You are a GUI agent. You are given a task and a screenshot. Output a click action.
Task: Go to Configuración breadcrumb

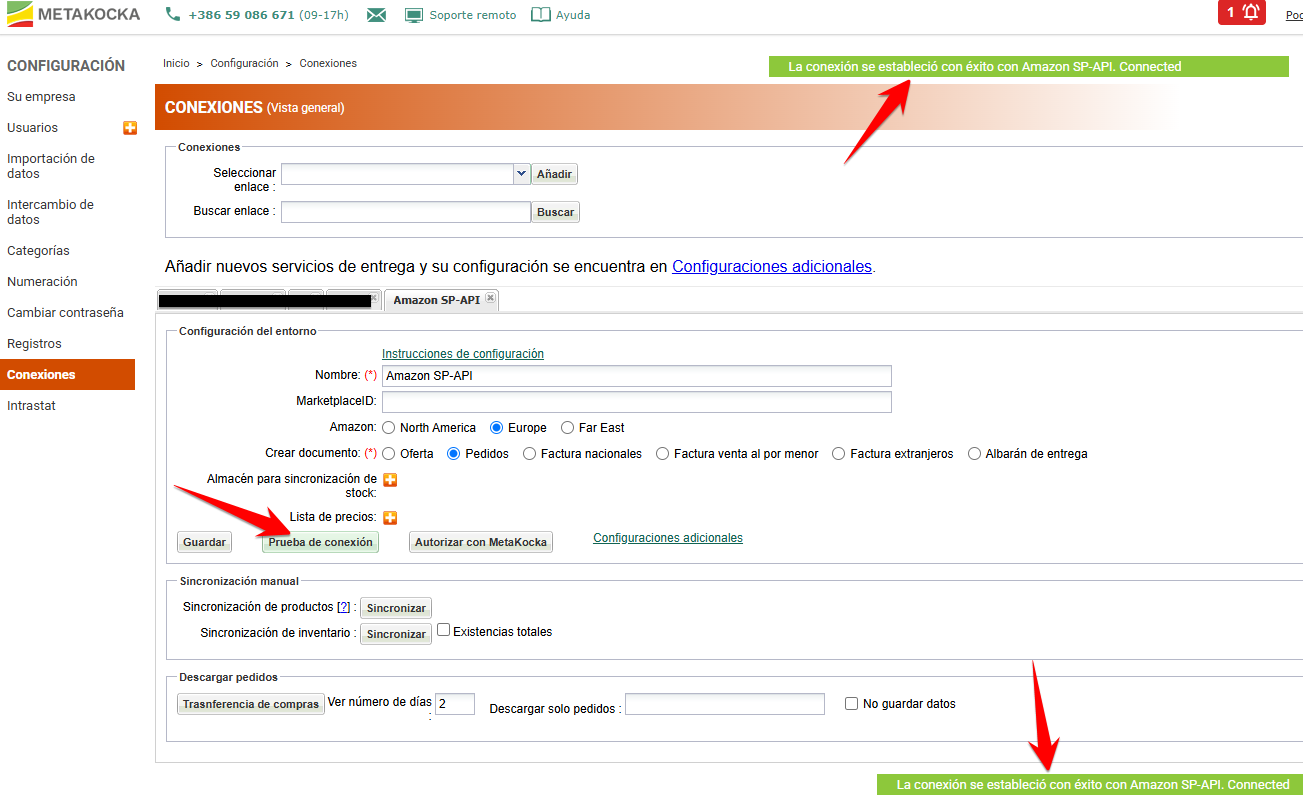click(244, 63)
